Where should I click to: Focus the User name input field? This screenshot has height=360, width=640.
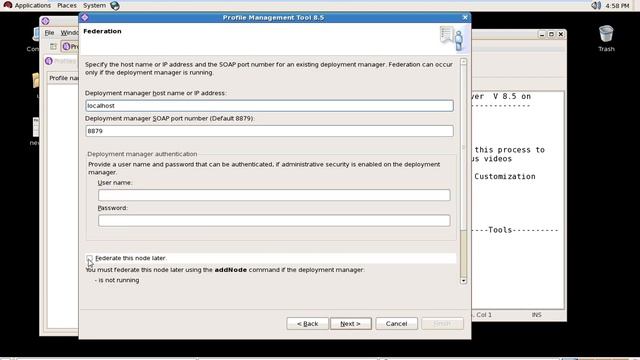tap(274, 195)
